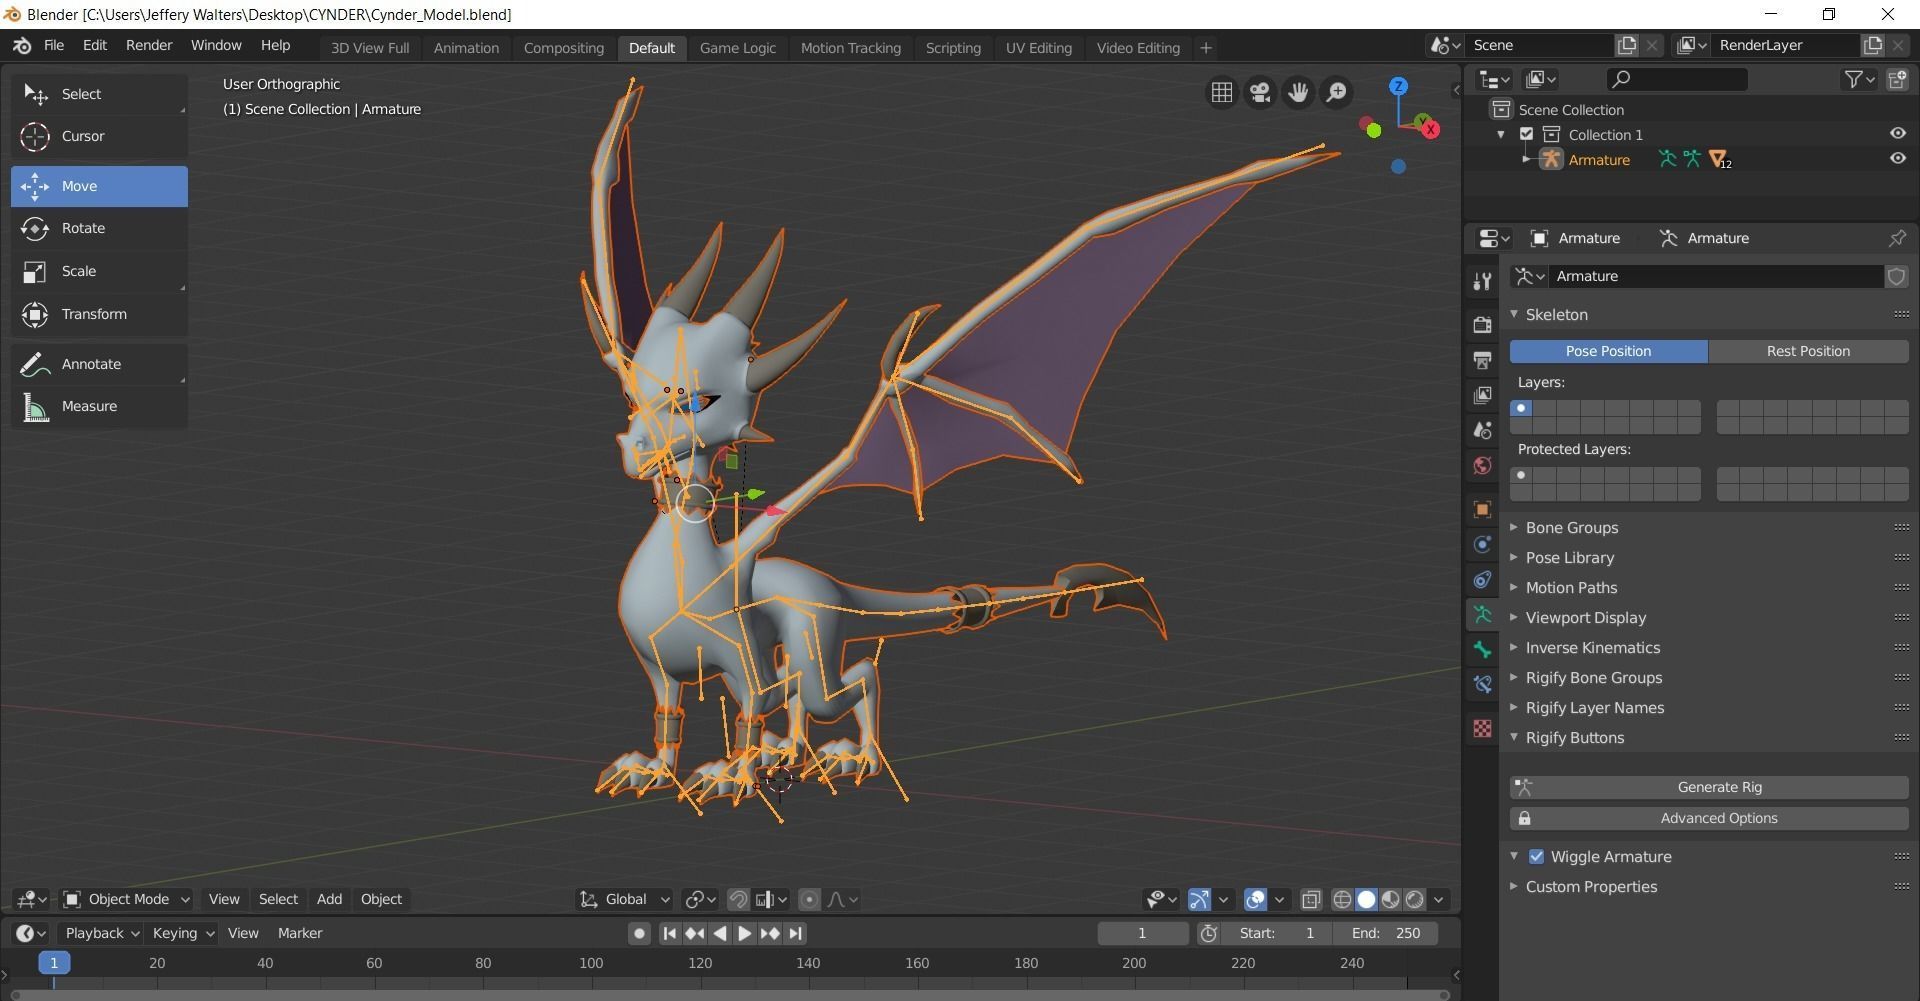Open Render properties tab
This screenshot has width=1920, height=1001.
coord(1482,325)
